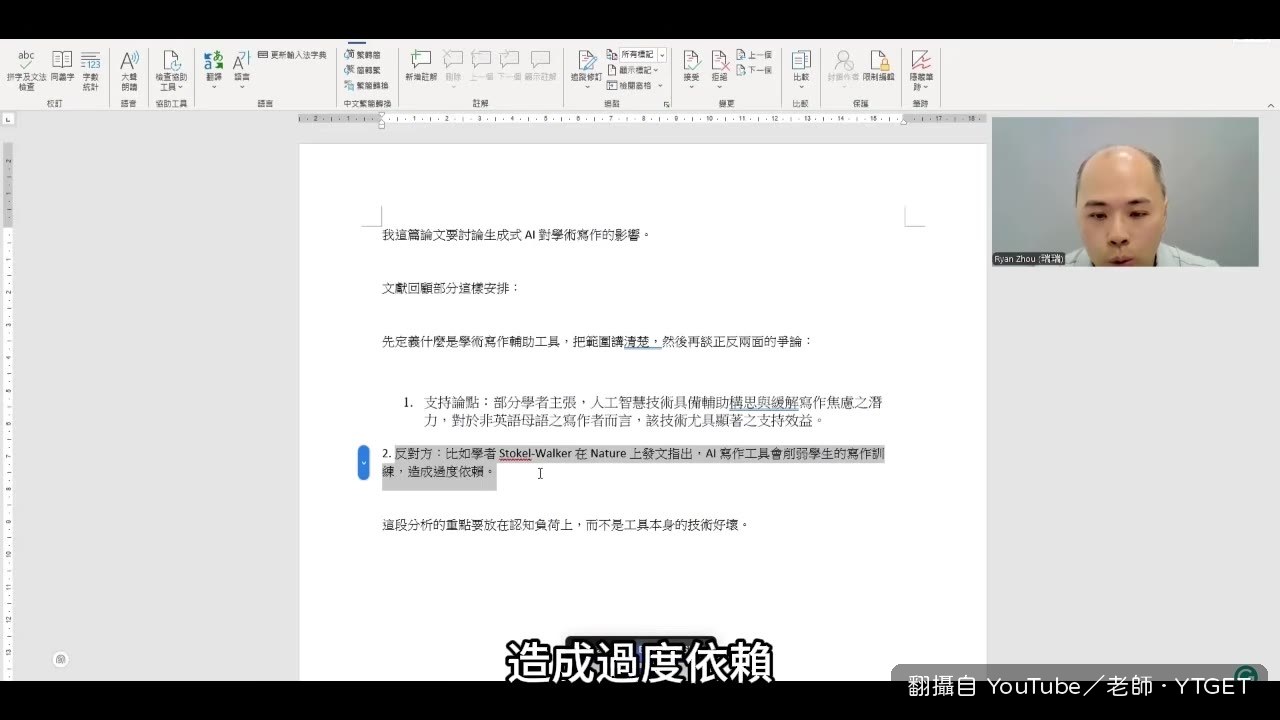Start 大聲朗讀 read aloud
The height and width of the screenshot is (720, 1280).
coord(129,70)
